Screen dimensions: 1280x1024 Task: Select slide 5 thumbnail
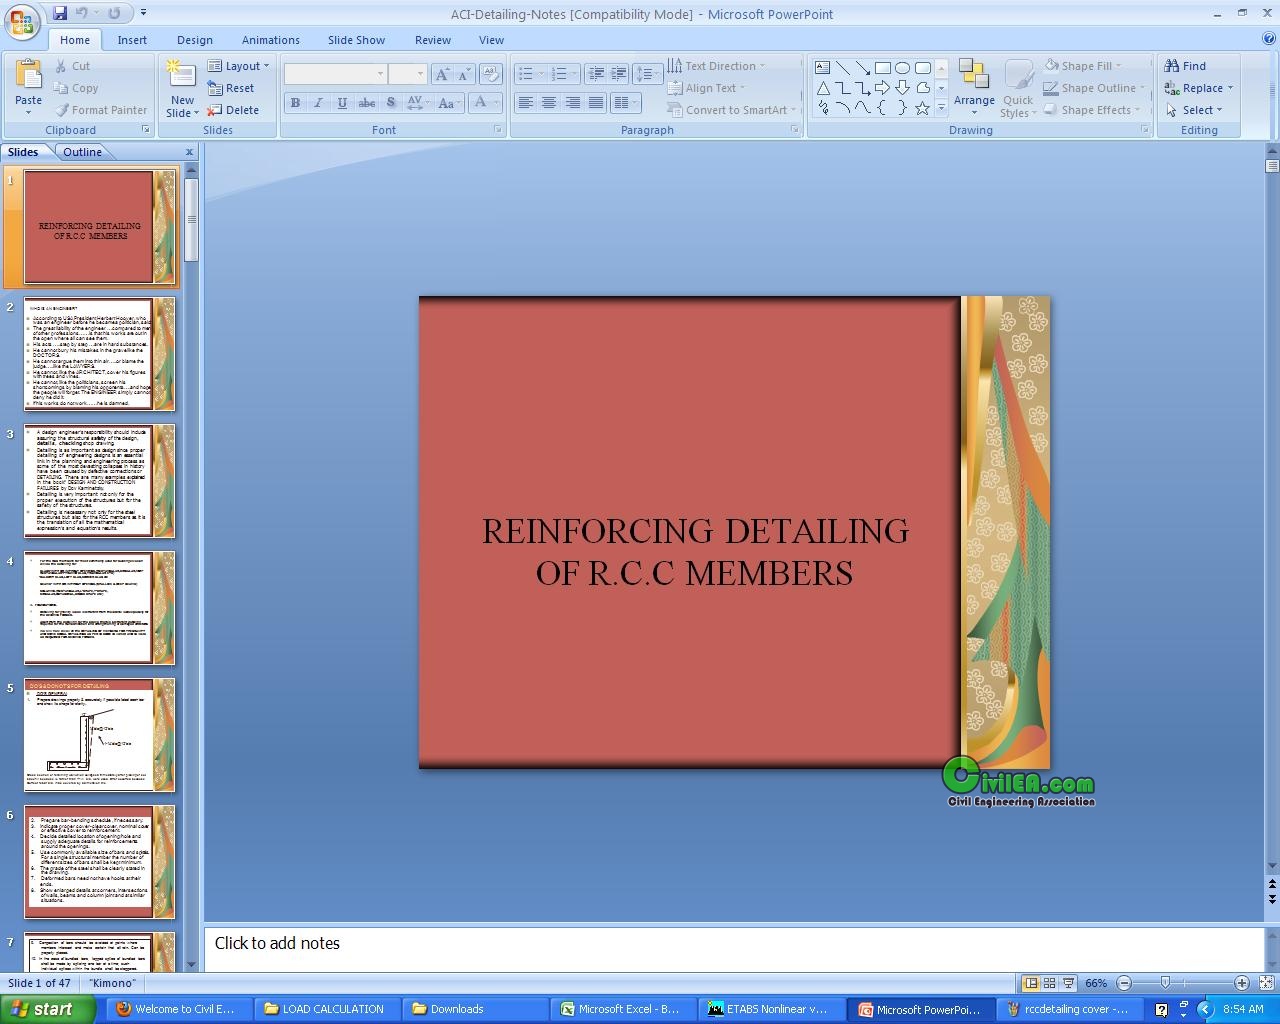click(x=100, y=735)
